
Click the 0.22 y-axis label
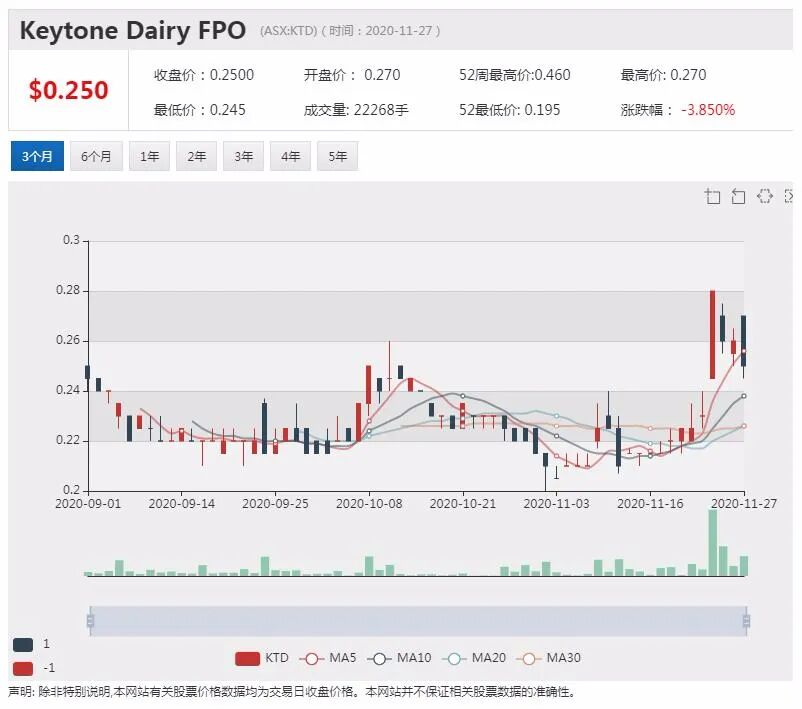(x=68, y=440)
